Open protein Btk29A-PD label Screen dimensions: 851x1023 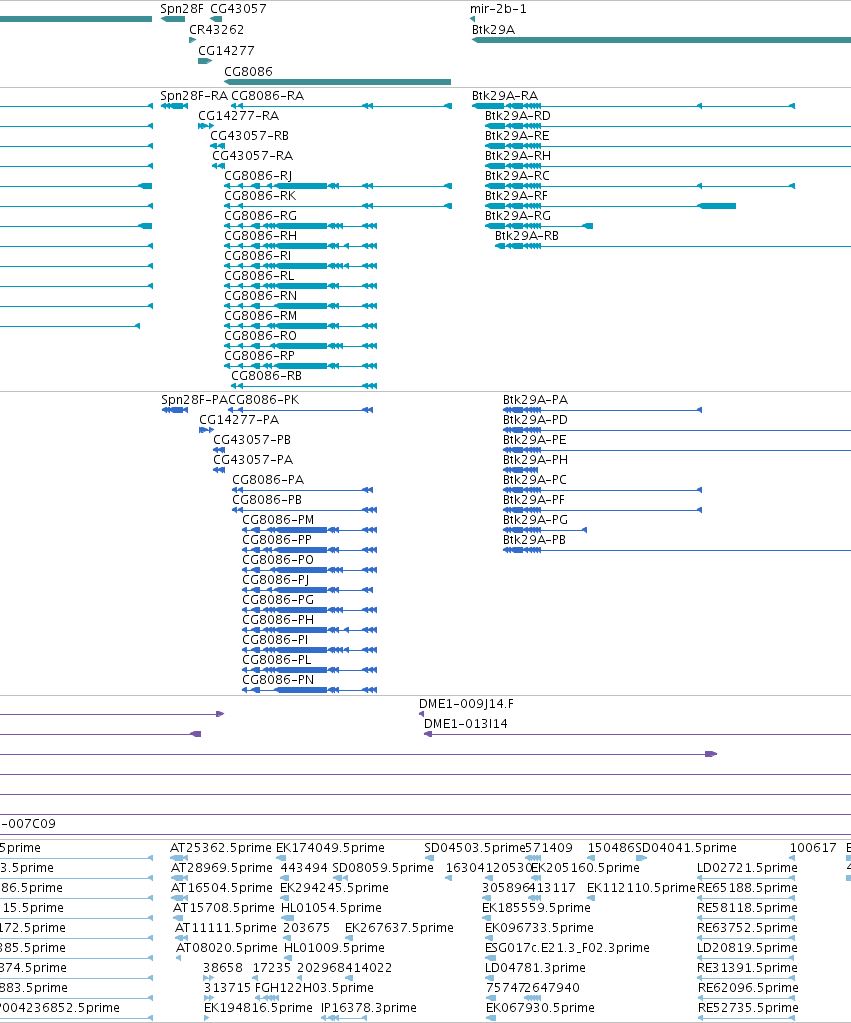click(x=535, y=420)
